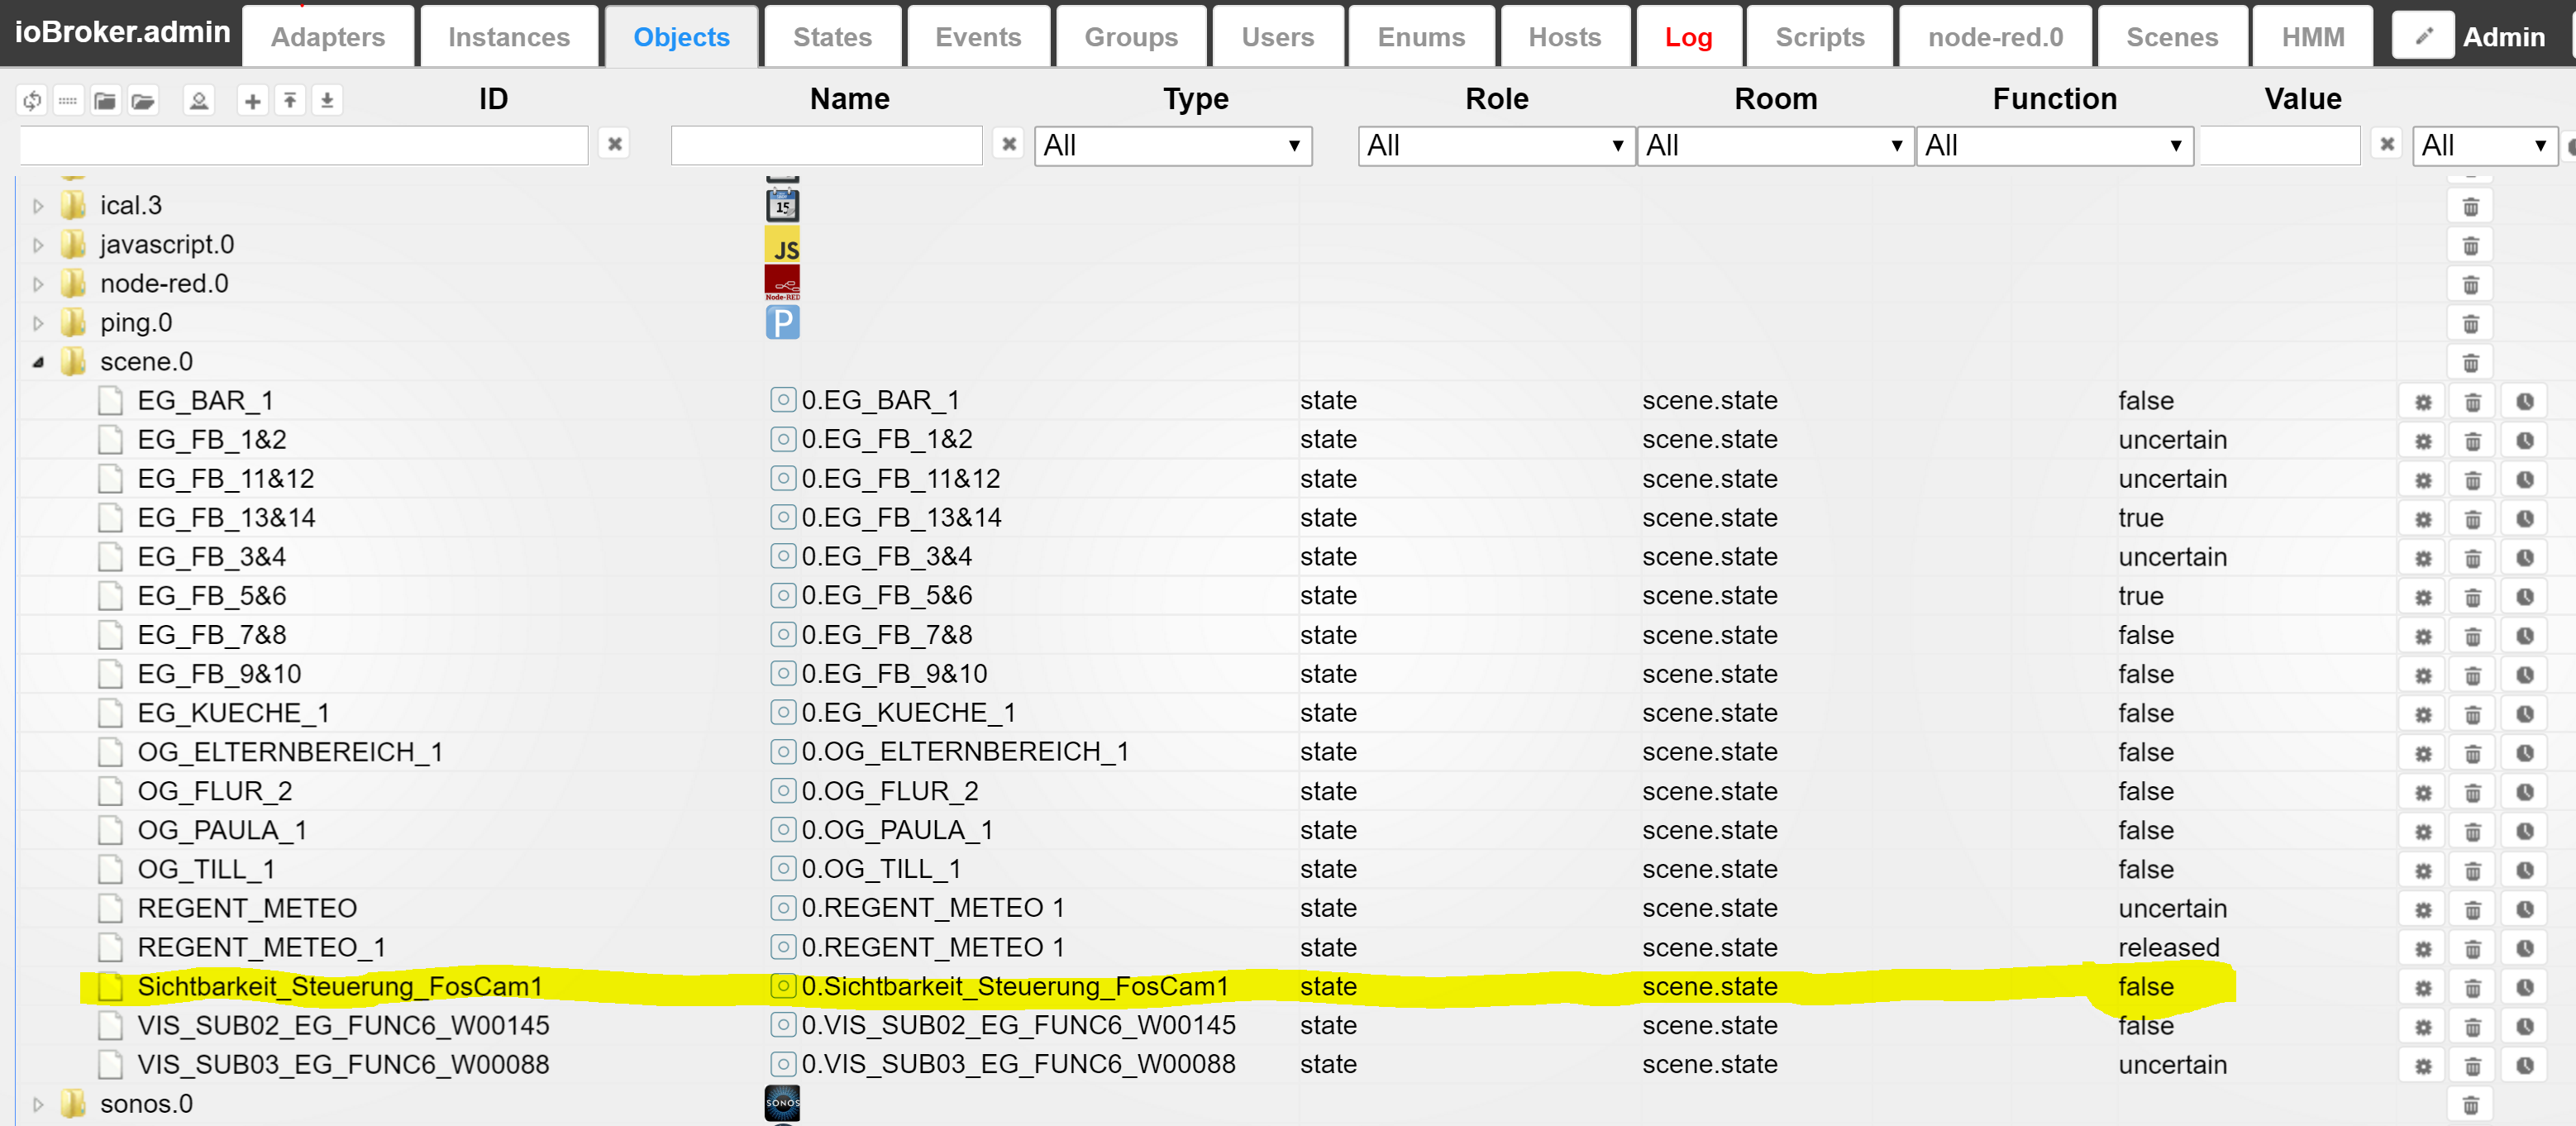Switch to the Enums tab
Viewport: 2576px width, 1126px height.
coord(1421,37)
